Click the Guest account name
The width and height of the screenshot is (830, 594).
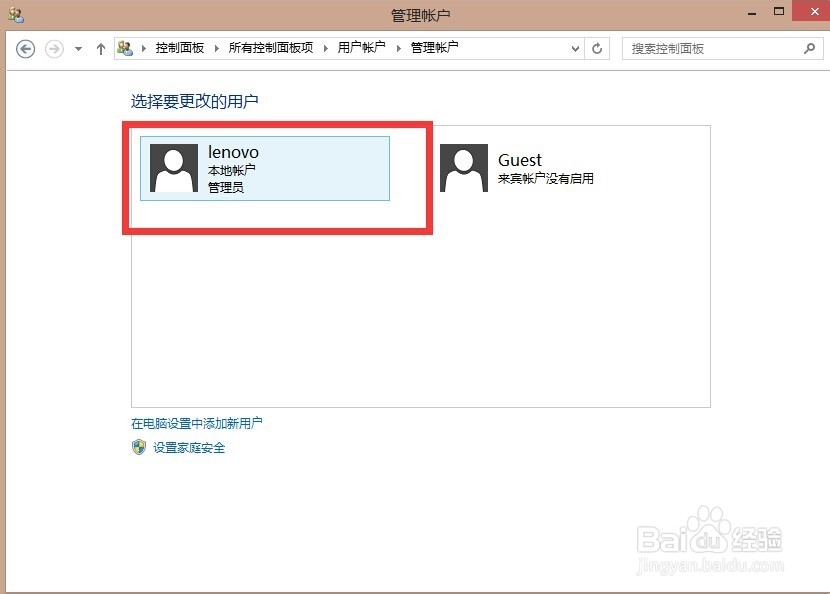[520, 160]
